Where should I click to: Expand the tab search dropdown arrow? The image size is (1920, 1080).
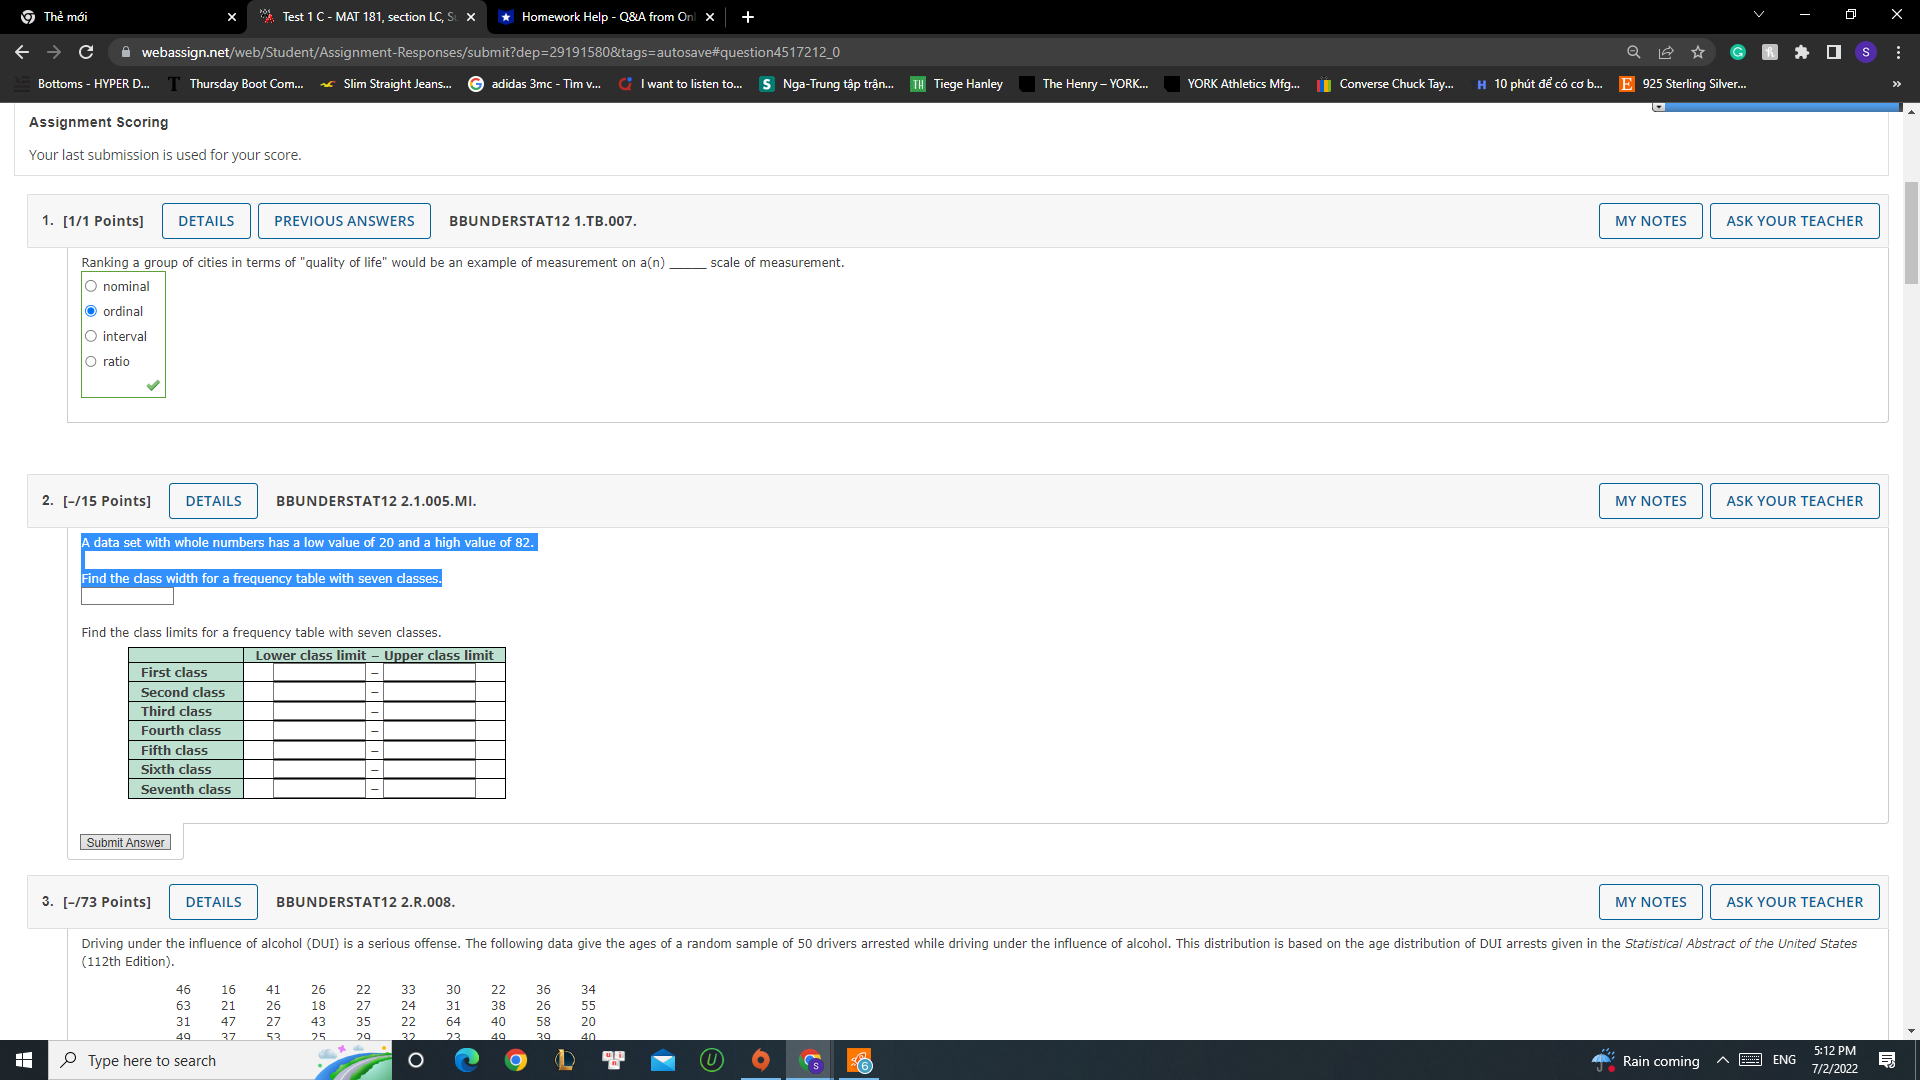pyautogui.click(x=1759, y=15)
